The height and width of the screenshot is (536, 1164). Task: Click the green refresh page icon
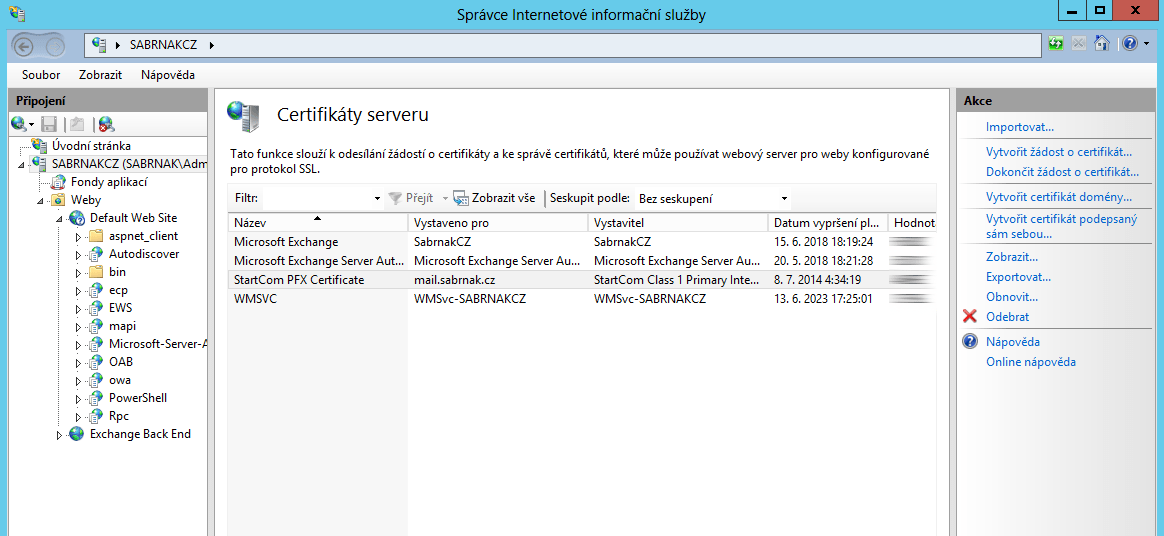tap(1056, 44)
